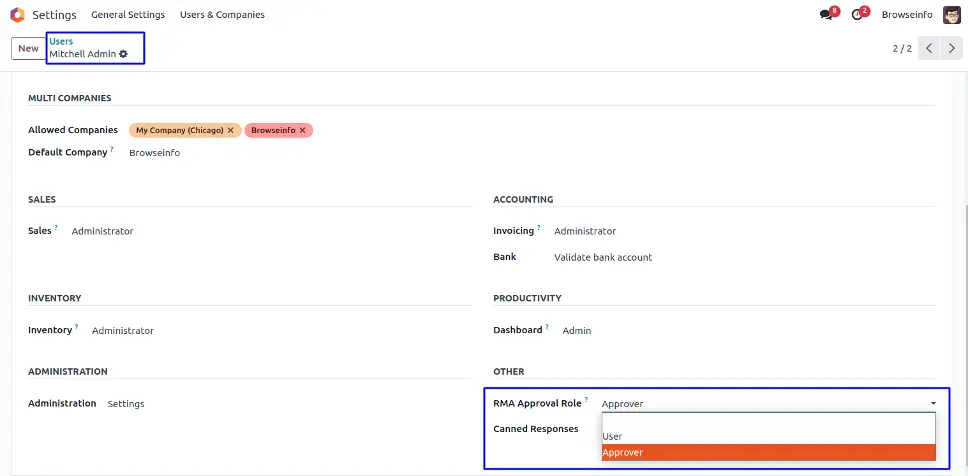This screenshot has width=968, height=476.
Task: Click the New button
Action: (x=28, y=48)
